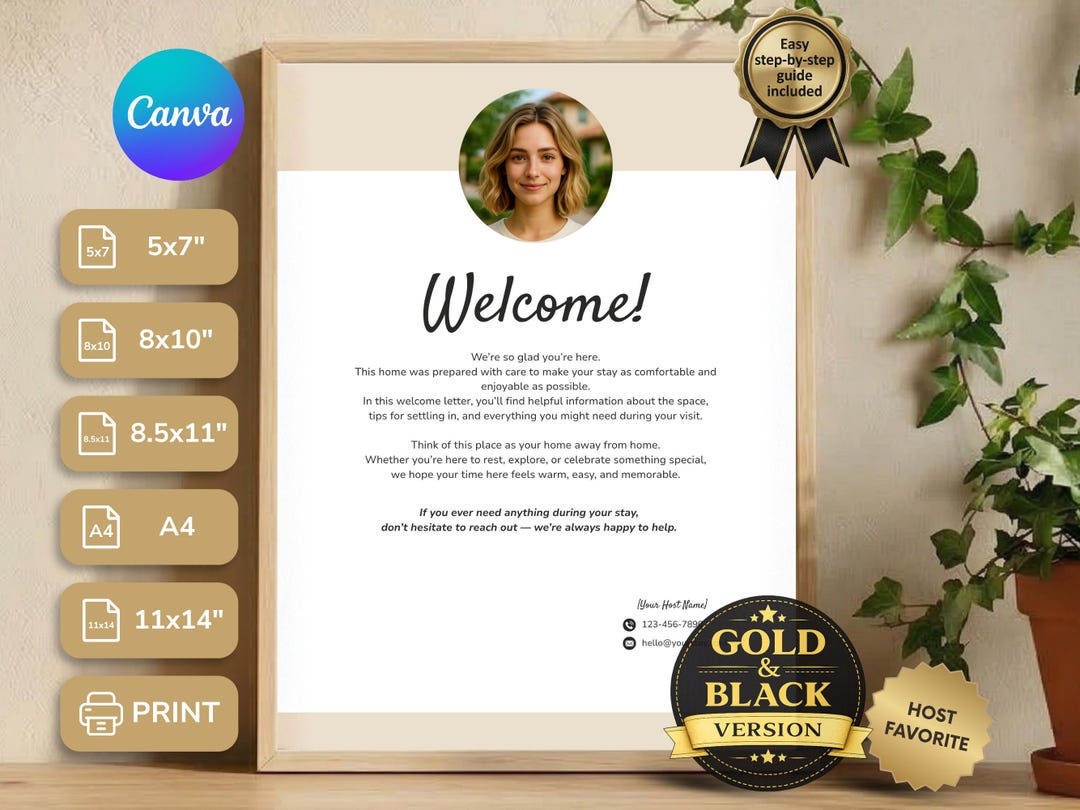Click the hello@ email text
1080x810 pixels.
pos(665,643)
